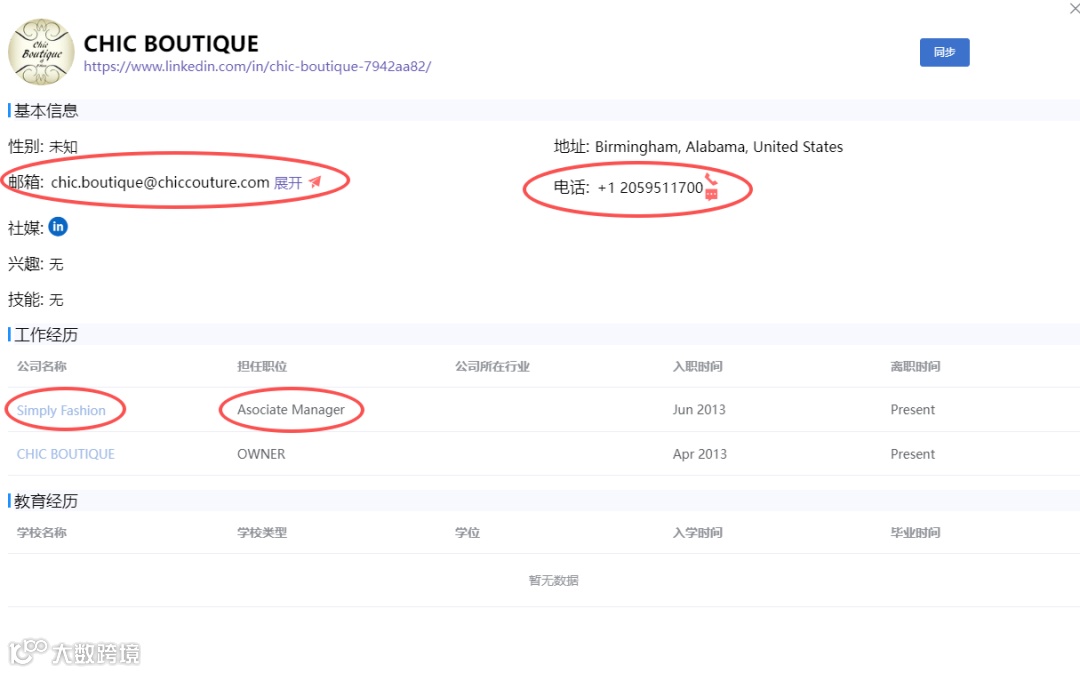Screen dimensions: 1080x673
Task: Open the LinkedIn profile URL link
Action: coord(258,67)
